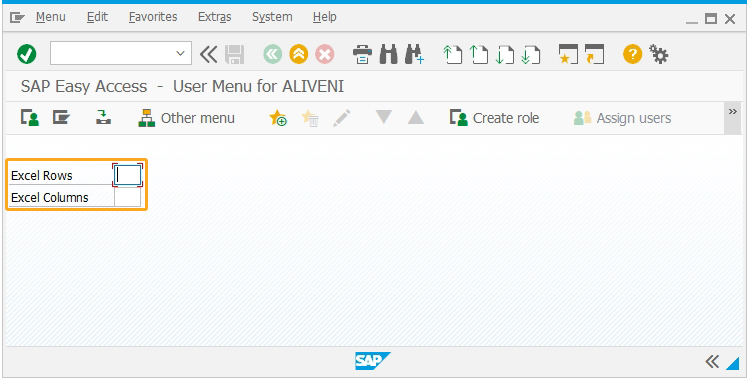
Task: Click the Find Next binoculars-plus icon
Action: 414,54
